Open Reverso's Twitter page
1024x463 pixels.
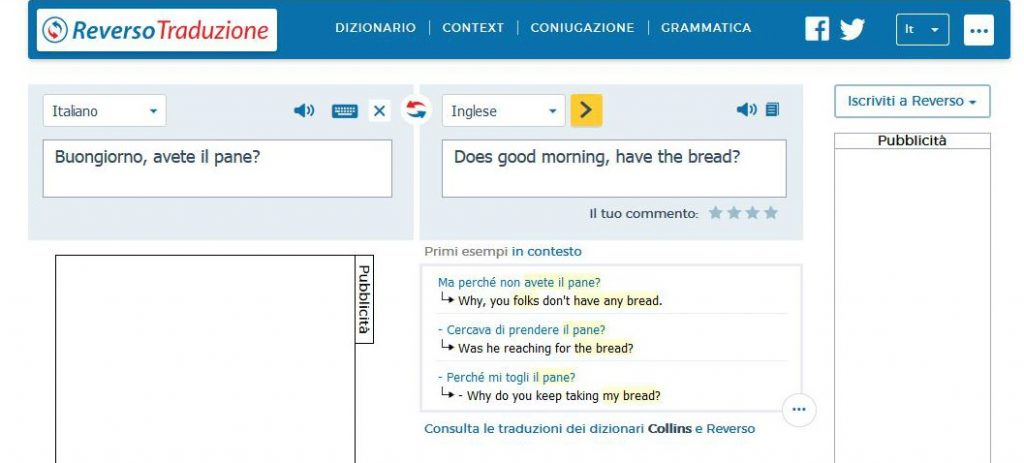coord(852,29)
